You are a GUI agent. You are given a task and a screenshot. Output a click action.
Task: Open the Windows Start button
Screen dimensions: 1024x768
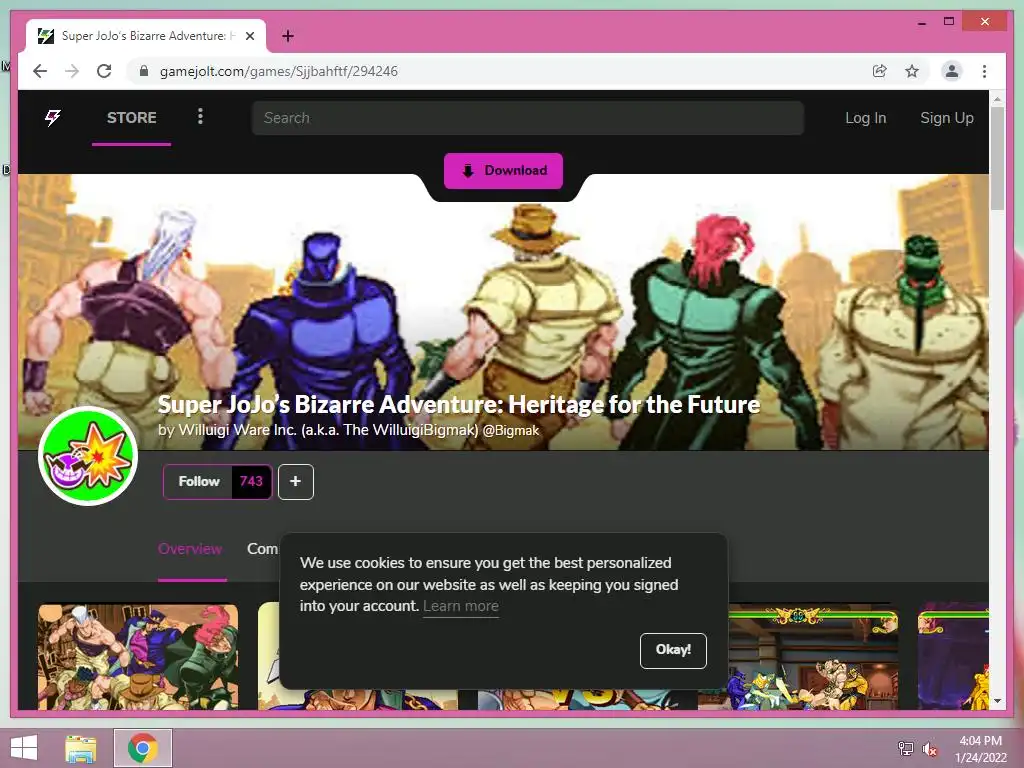point(24,748)
